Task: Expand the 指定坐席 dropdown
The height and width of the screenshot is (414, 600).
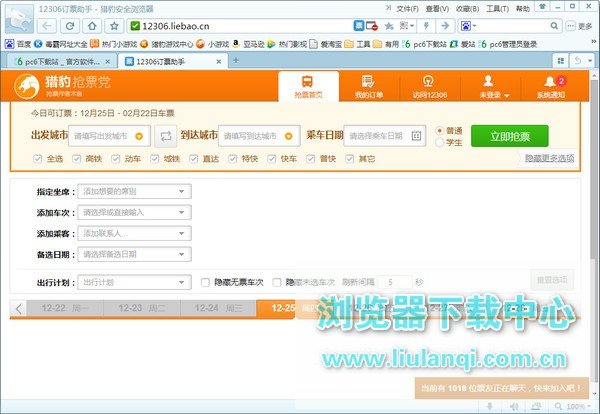Action: pyautogui.click(x=134, y=191)
